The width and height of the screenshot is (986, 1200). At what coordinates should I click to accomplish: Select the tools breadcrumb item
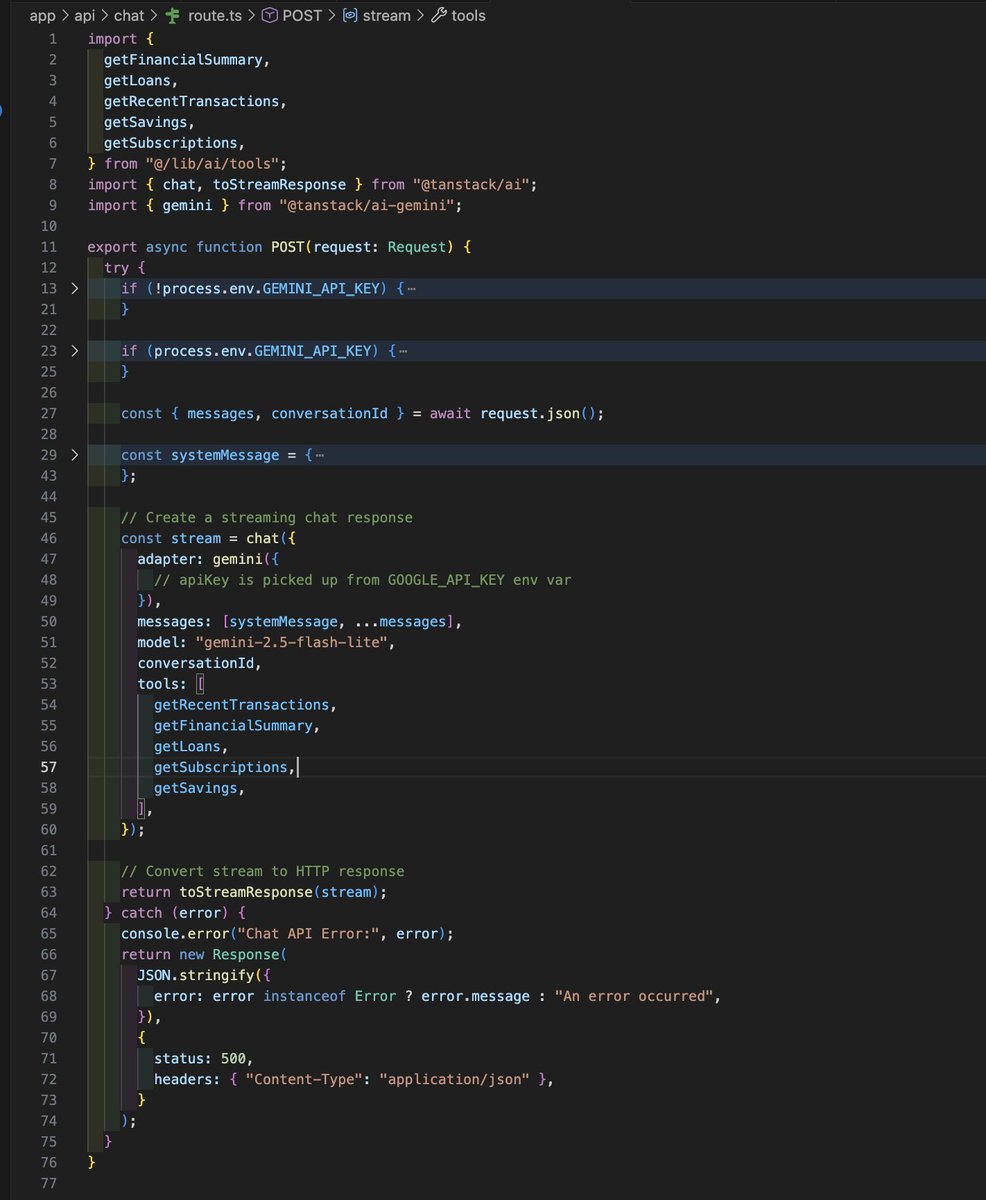(468, 15)
